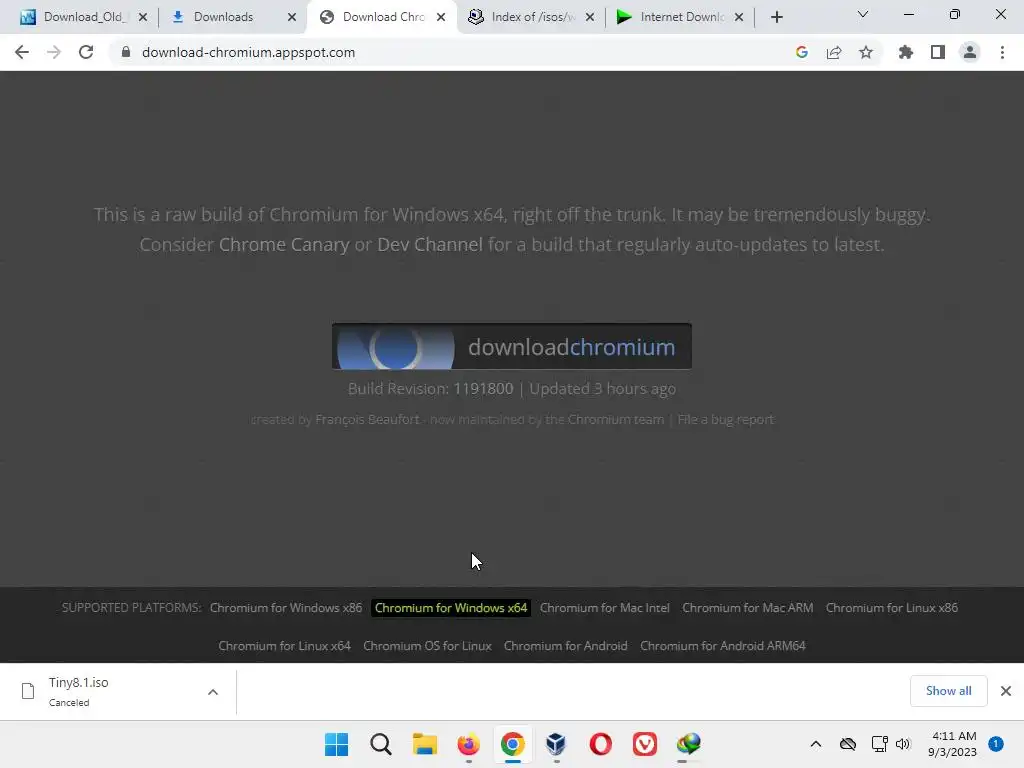Select Chromium OS for Linux
This screenshot has height=768, width=1024.
pos(427,646)
